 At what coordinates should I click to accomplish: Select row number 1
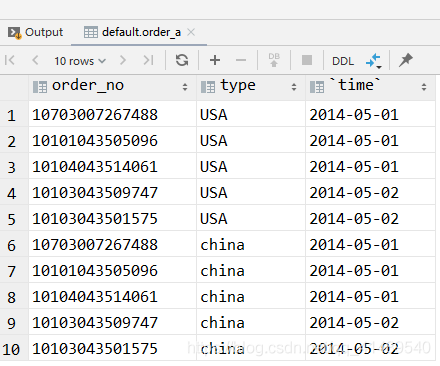pyautogui.click(x=14, y=114)
